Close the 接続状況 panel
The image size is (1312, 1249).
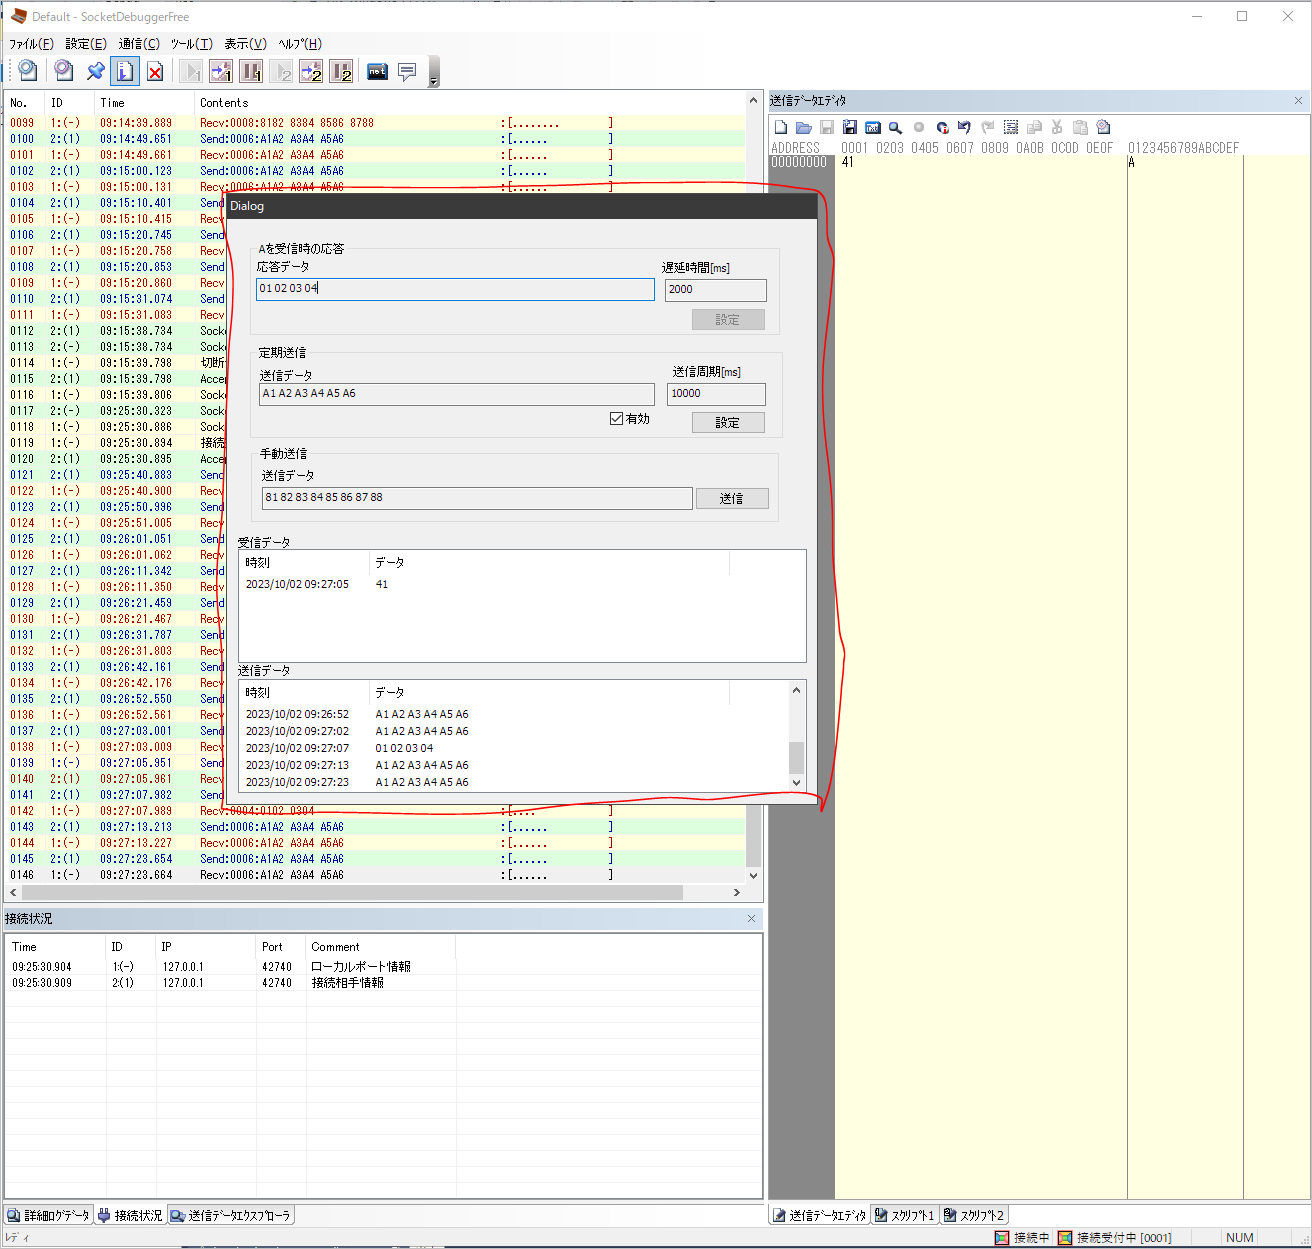[x=752, y=918]
